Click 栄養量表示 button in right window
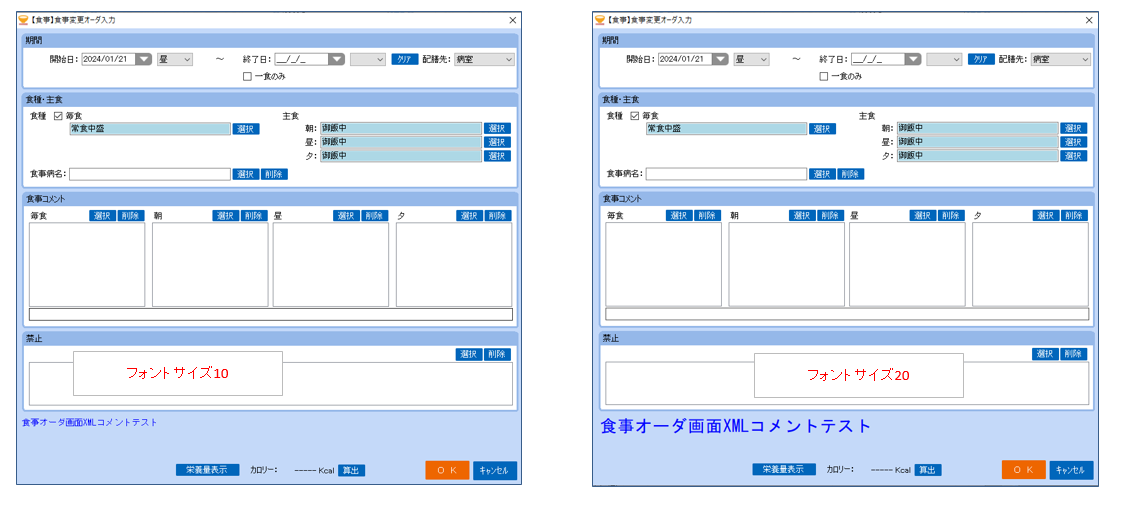Viewport: 1145px width, 508px height. 784,470
